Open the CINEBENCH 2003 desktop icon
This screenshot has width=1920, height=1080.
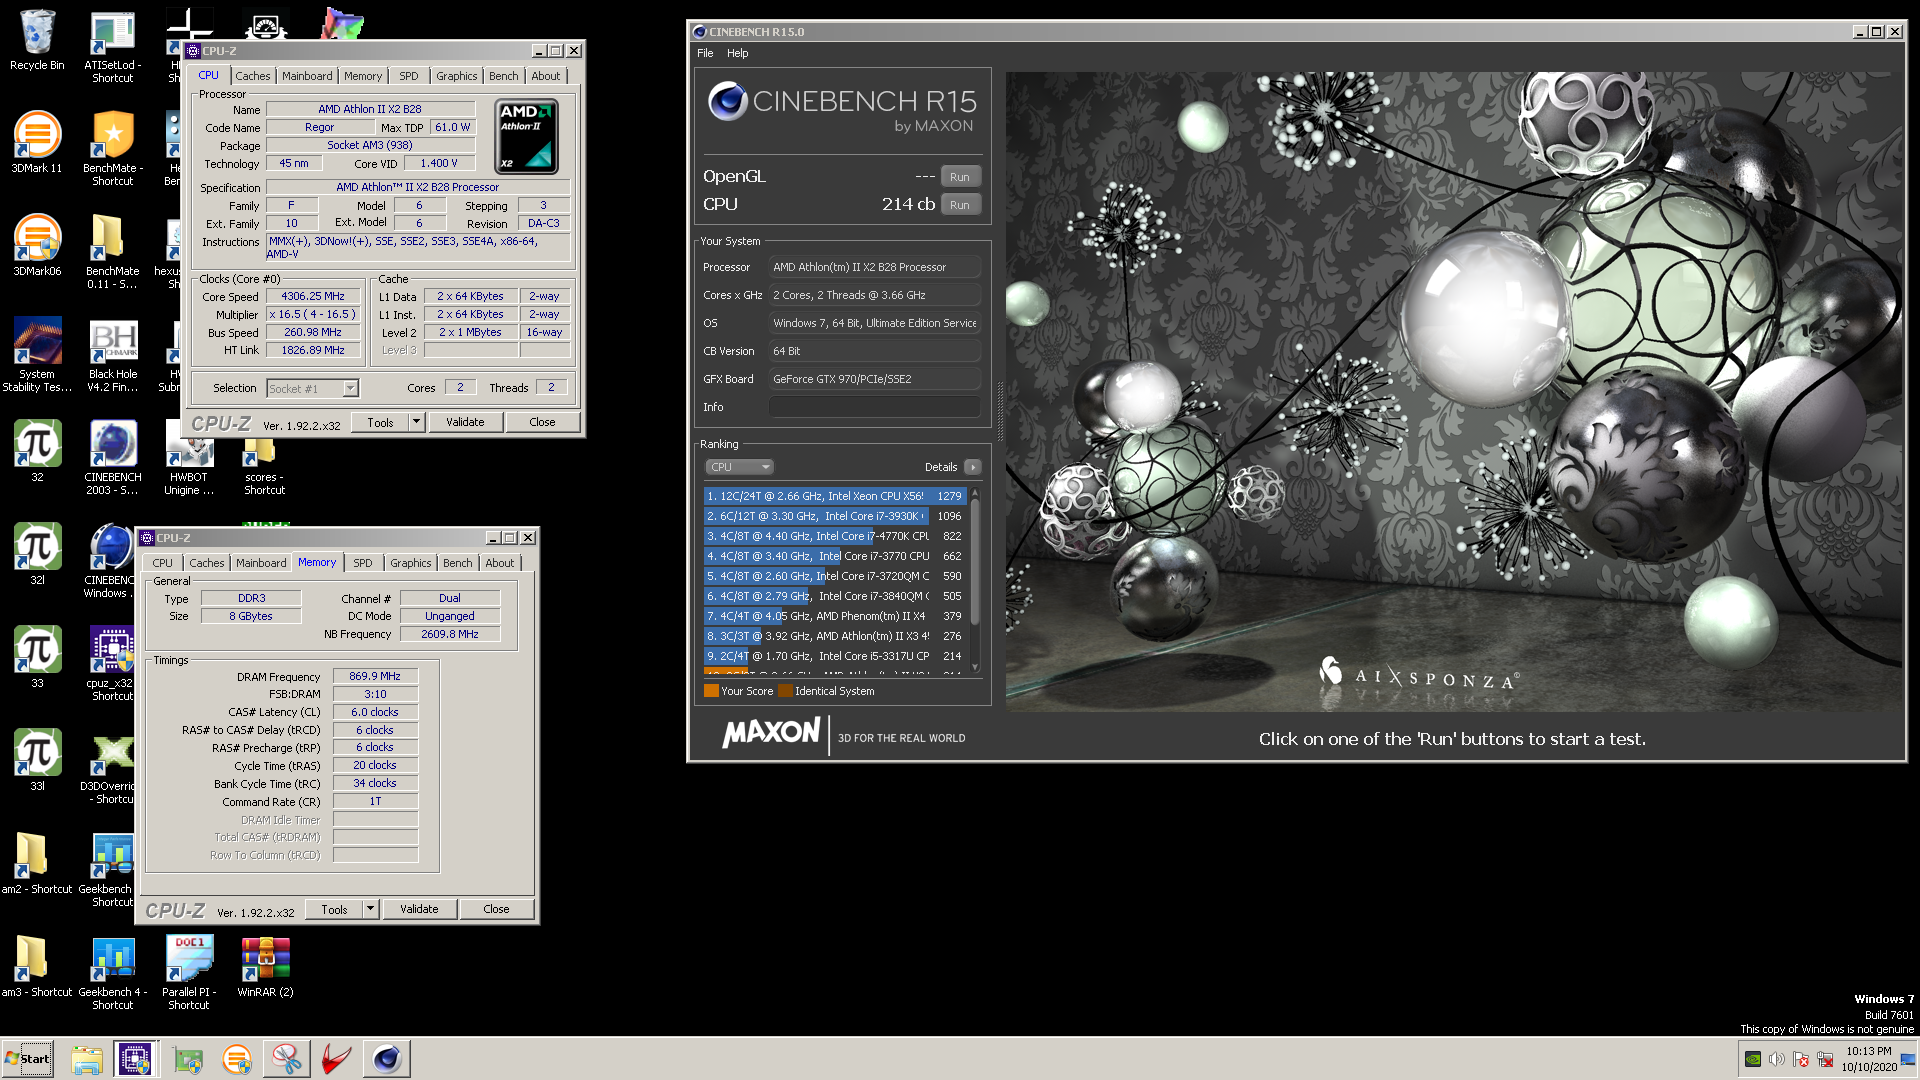112,457
